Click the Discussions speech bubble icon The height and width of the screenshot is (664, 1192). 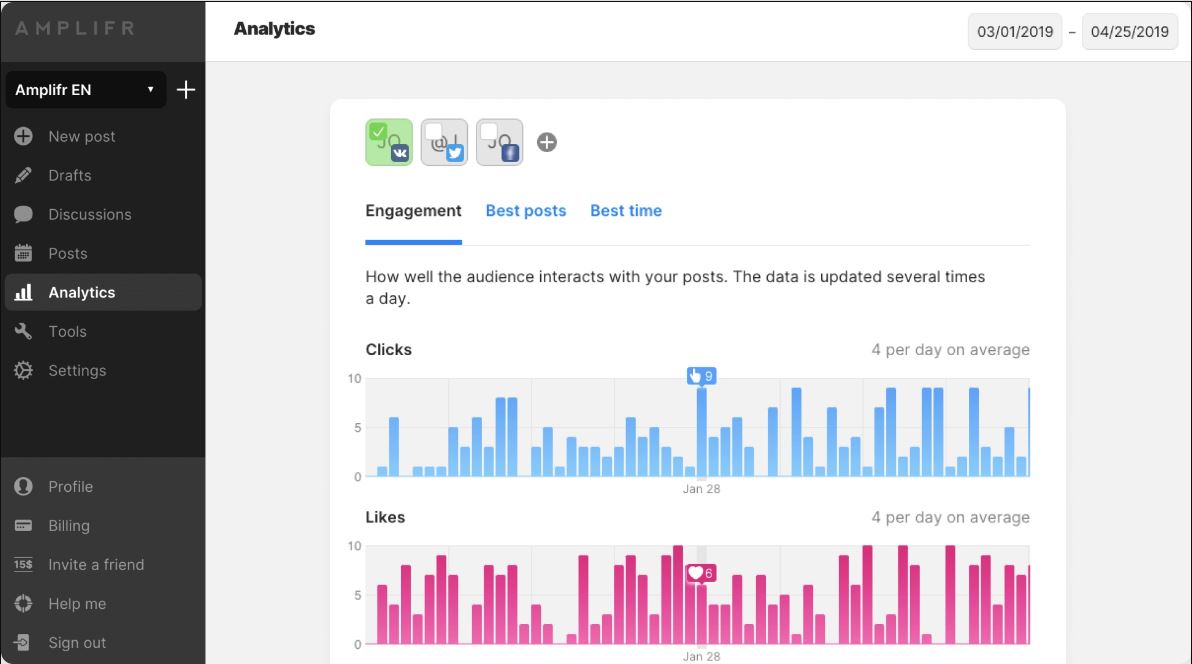[23, 214]
